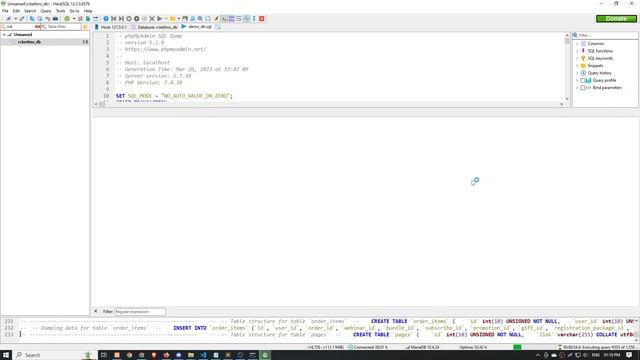The width and height of the screenshot is (640, 360).
Task: Focus the database filter field
Action: pyautogui.click(x=20, y=27)
